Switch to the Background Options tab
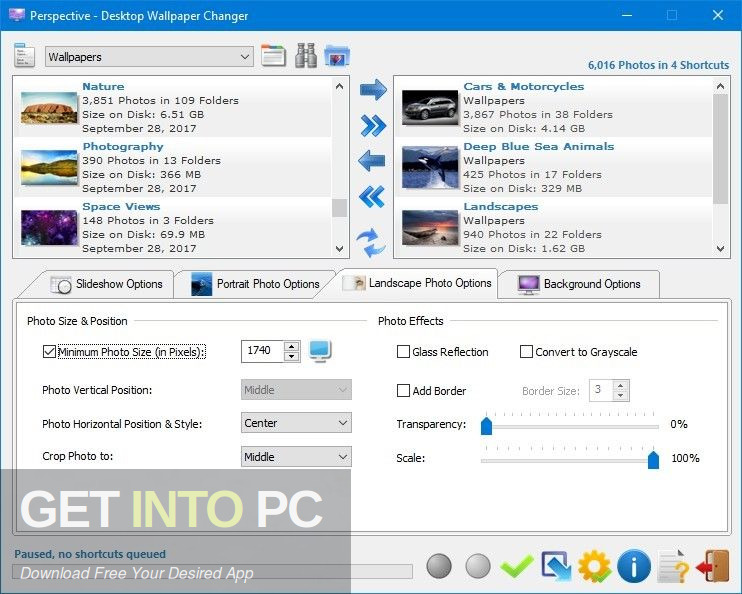 (x=579, y=284)
